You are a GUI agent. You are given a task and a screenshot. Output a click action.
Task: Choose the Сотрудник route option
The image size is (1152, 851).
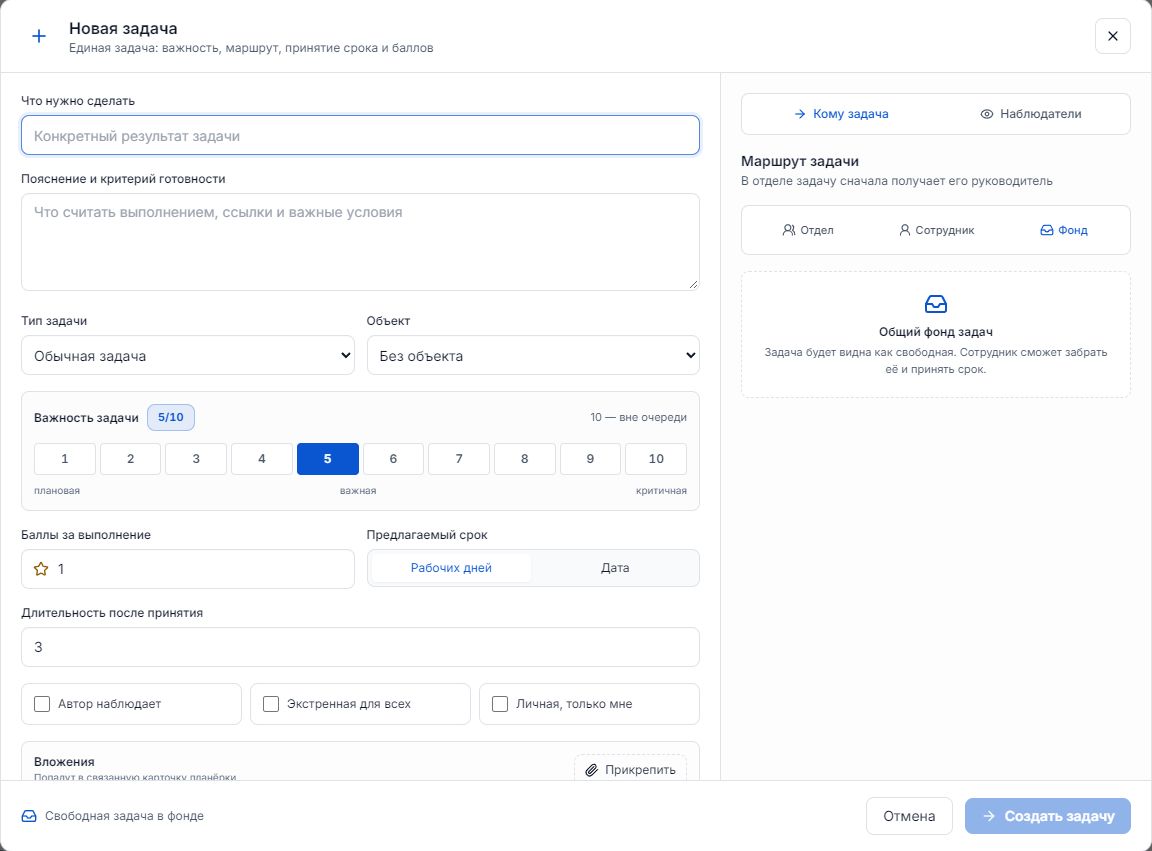tap(936, 230)
